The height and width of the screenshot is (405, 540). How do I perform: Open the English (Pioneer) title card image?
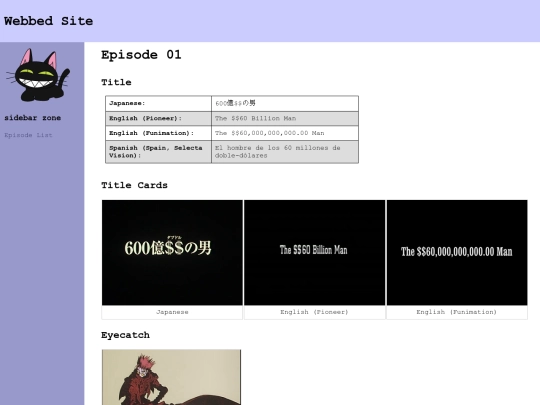pos(314,252)
